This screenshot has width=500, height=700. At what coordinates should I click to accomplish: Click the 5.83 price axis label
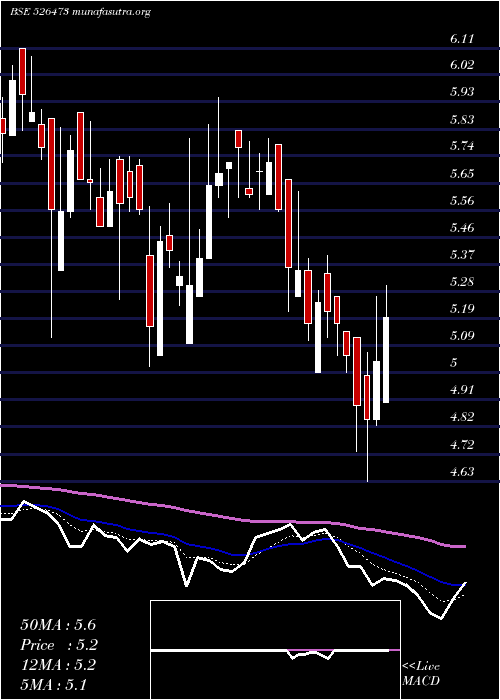tap(462, 120)
